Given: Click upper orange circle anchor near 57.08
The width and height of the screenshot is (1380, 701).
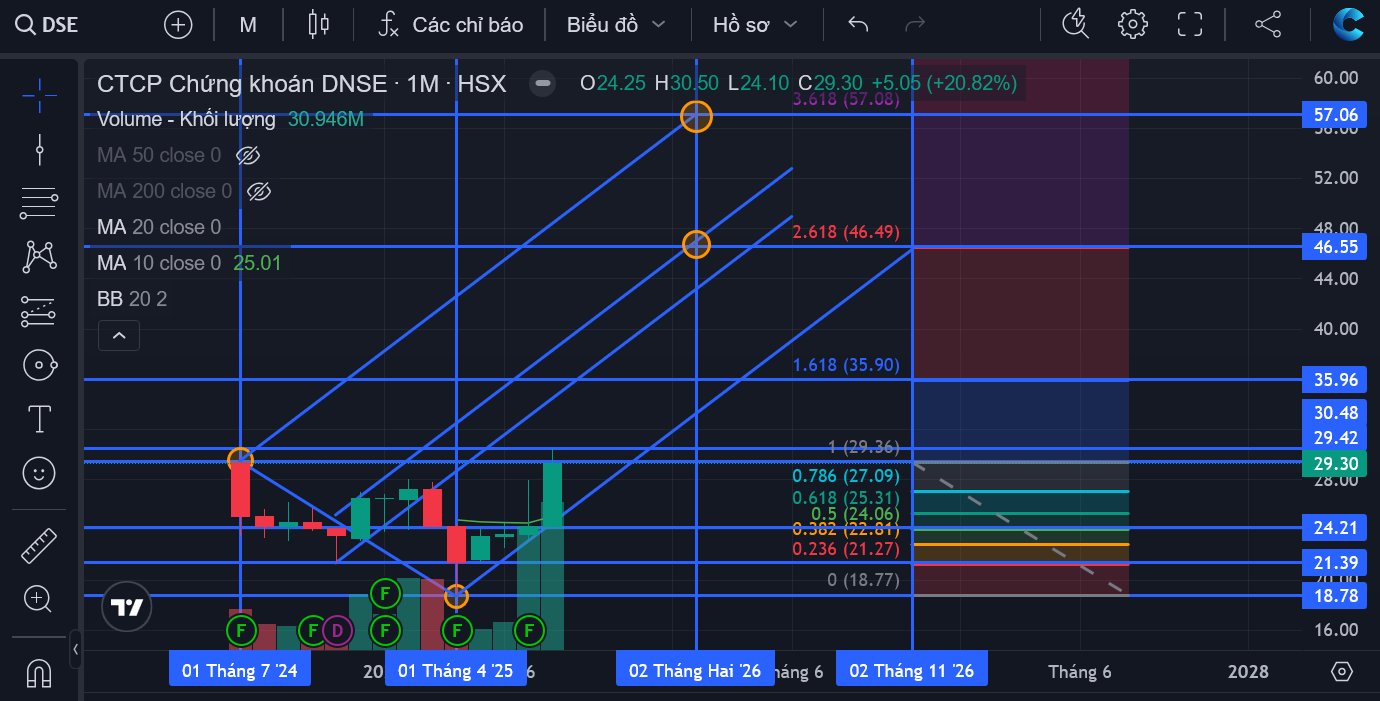Looking at the screenshot, I should (696, 116).
